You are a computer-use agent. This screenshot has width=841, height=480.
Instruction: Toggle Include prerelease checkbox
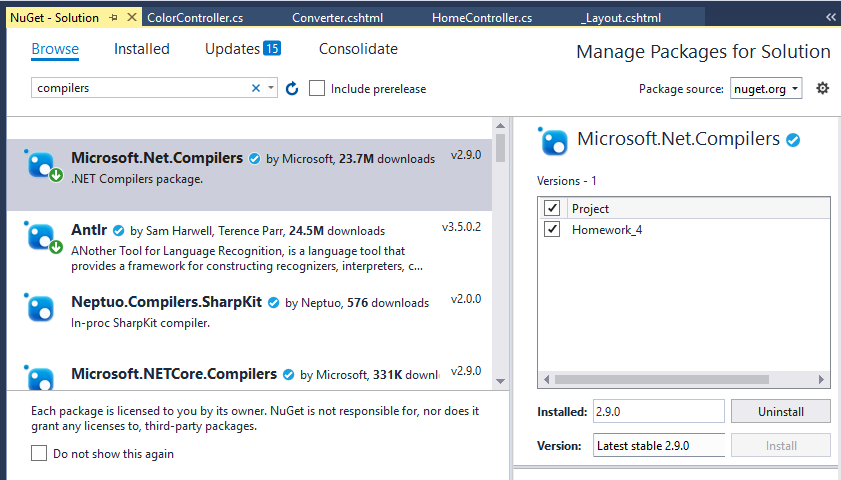[x=317, y=88]
